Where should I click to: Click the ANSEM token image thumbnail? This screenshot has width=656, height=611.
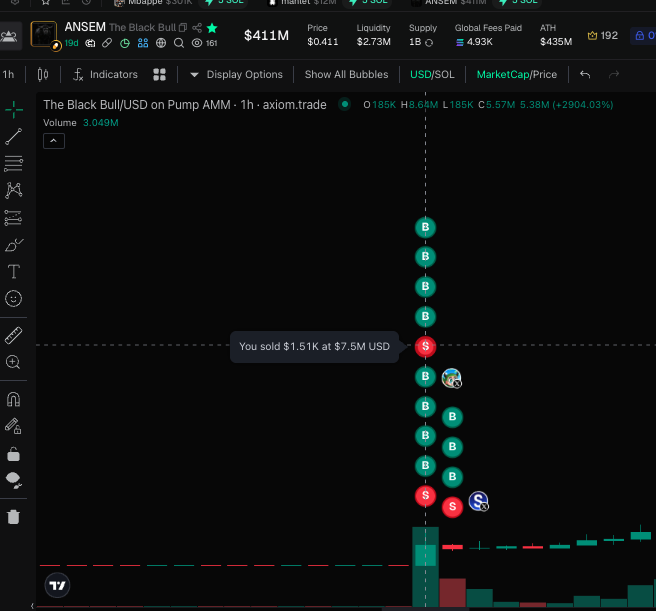point(44,34)
